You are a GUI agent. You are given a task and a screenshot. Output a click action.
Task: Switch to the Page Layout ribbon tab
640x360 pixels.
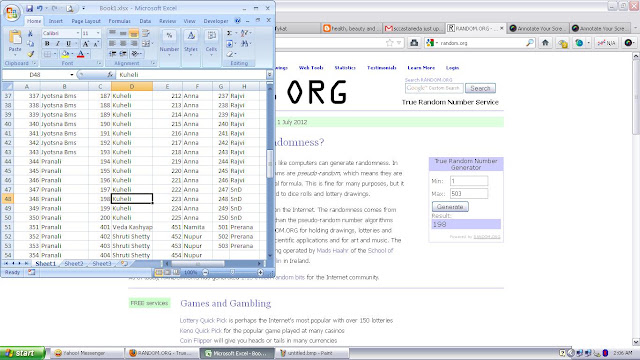coord(86,21)
